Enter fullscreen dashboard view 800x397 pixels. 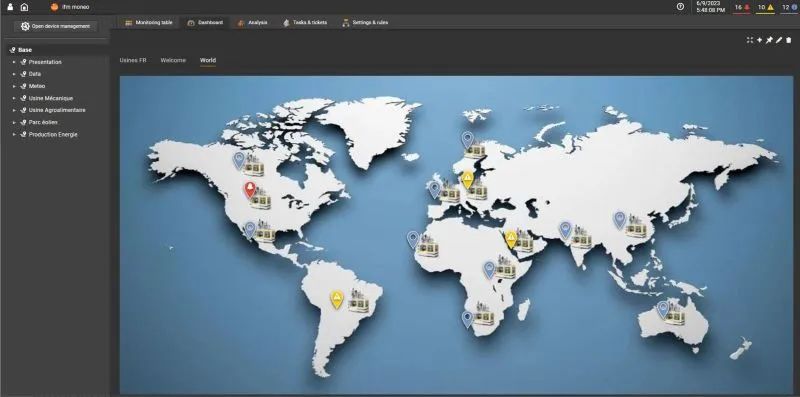[749, 40]
